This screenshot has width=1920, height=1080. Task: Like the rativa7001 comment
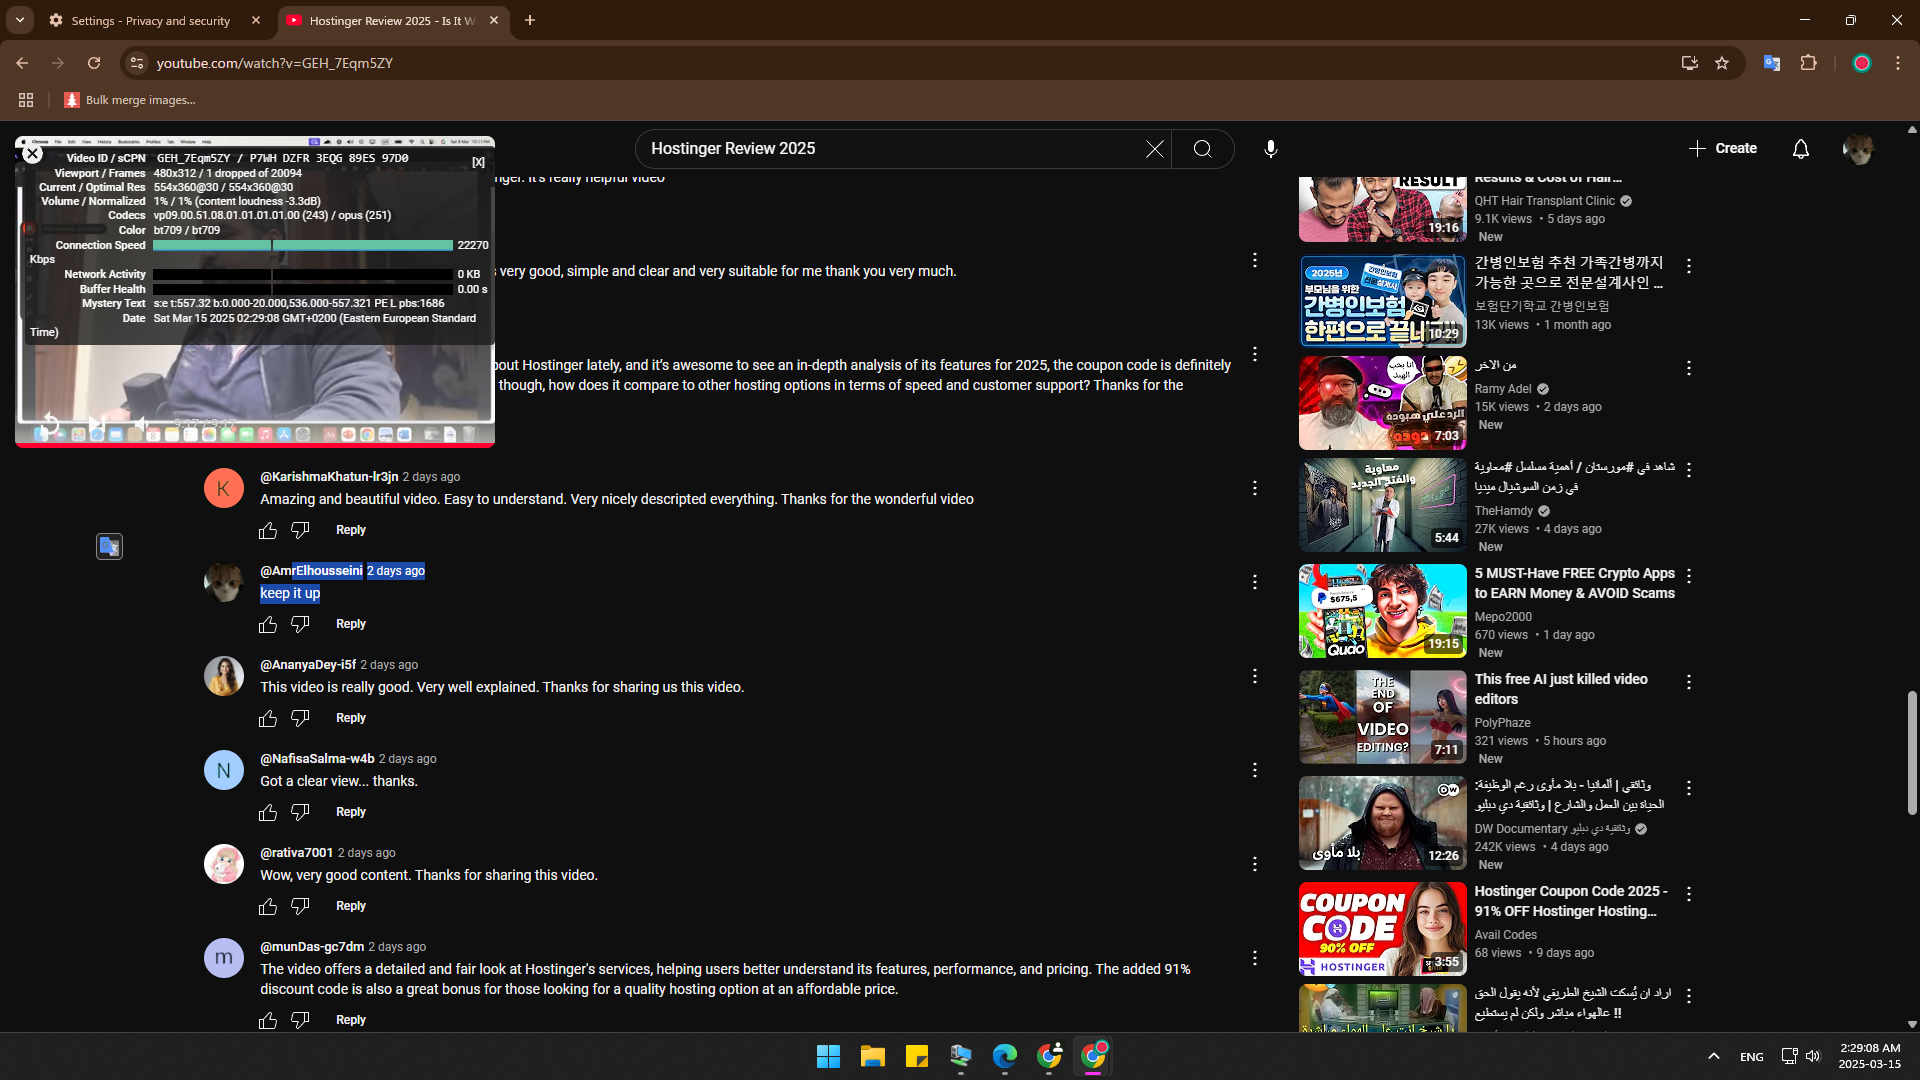click(x=268, y=906)
